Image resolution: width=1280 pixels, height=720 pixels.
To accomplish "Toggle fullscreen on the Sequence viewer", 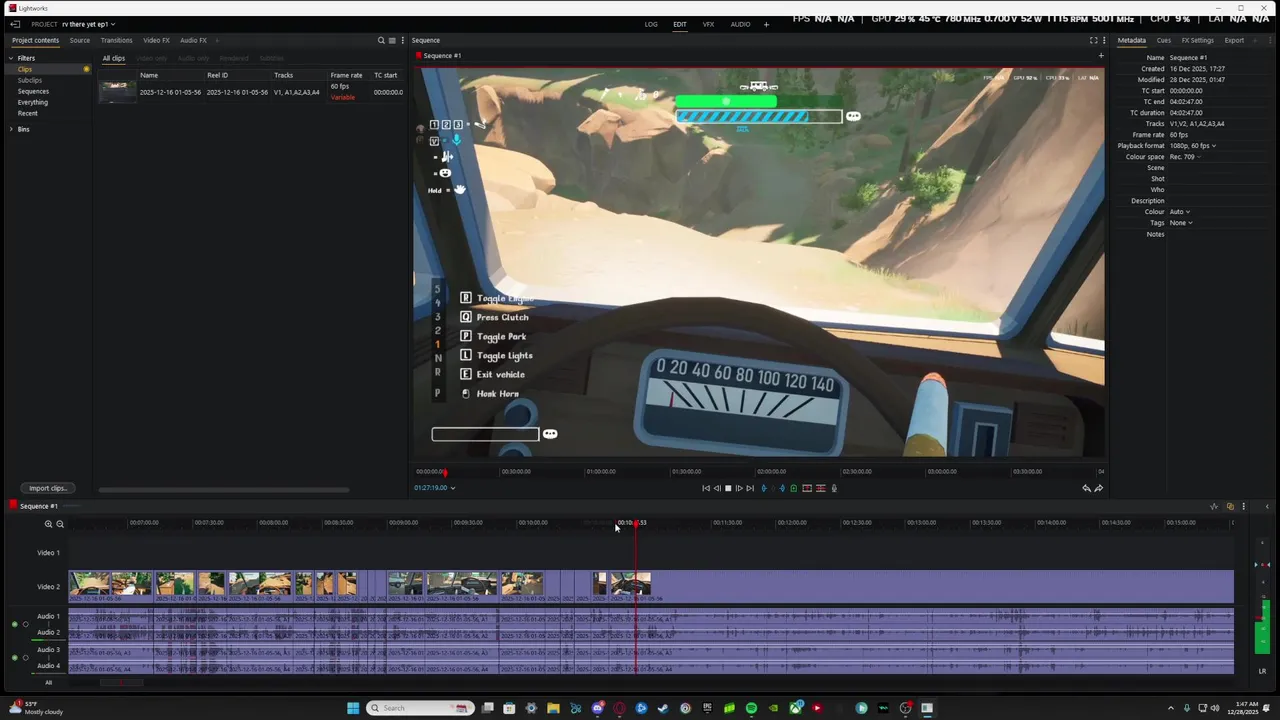I will [x=1093, y=40].
